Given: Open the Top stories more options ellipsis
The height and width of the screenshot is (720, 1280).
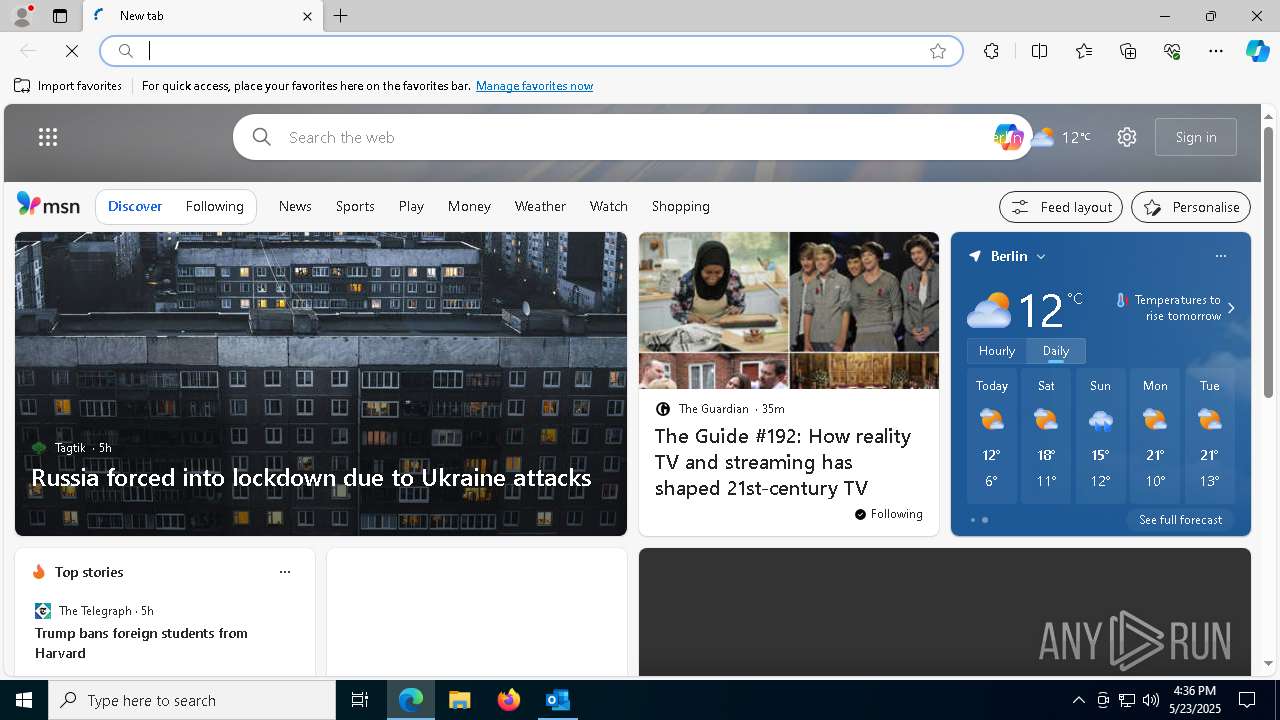Looking at the screenshot, I should point(285,572).
